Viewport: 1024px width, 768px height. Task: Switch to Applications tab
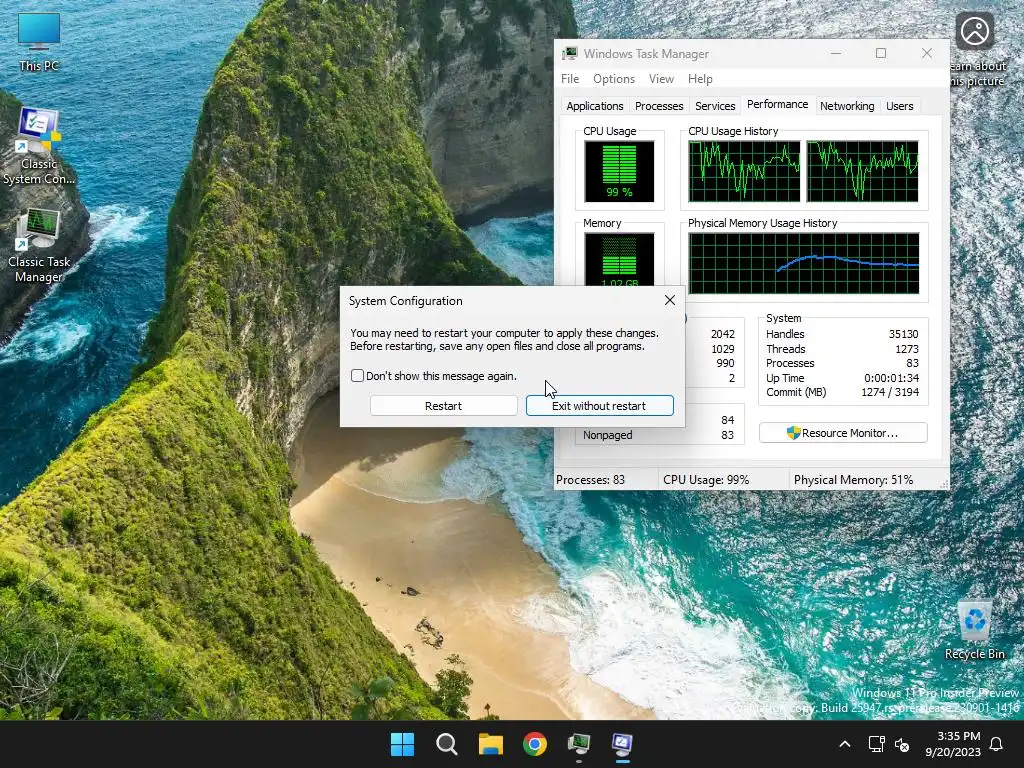[x=594, y=106]
